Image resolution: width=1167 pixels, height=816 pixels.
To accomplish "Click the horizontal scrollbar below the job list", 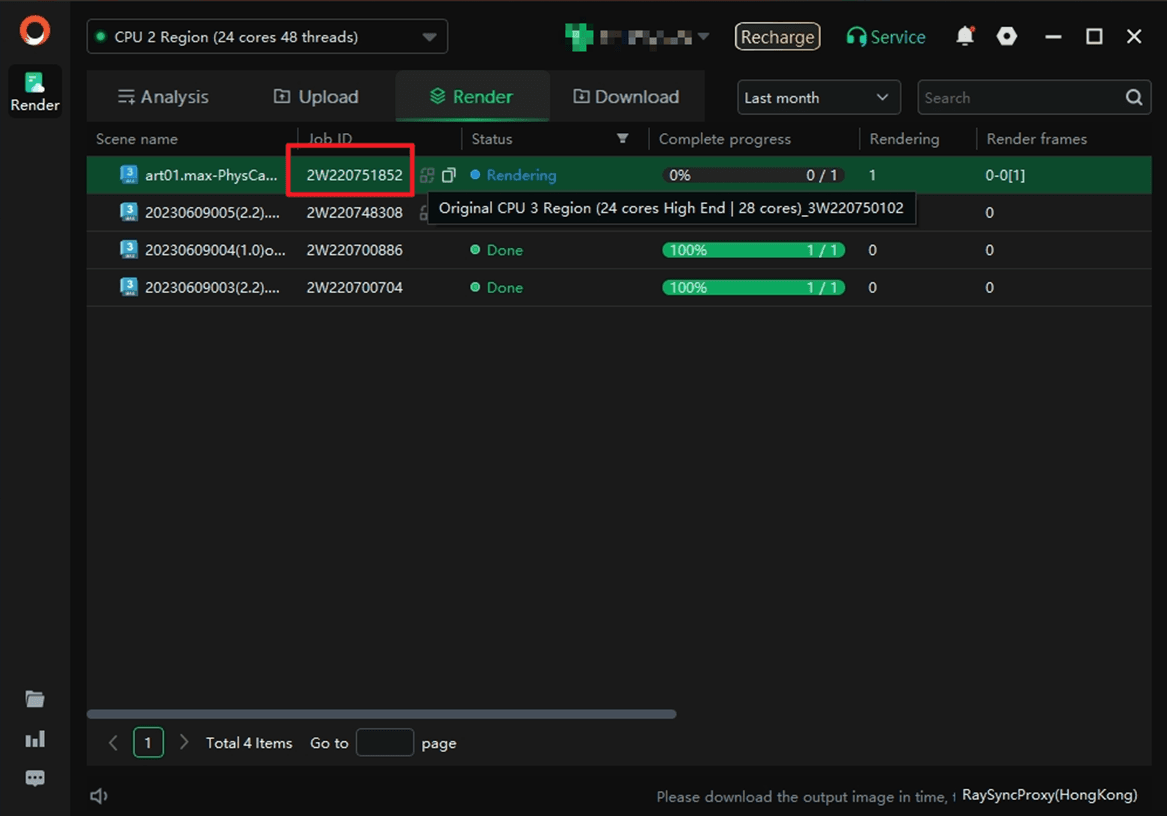I will 381,714.
